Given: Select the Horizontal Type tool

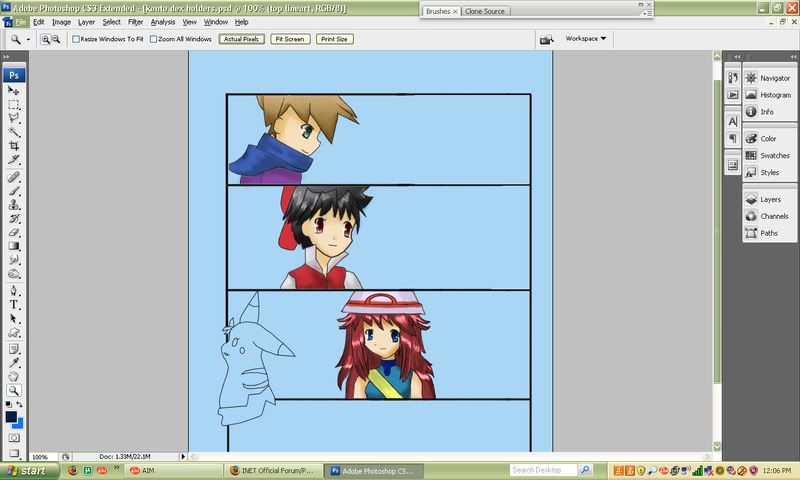Looking at the screenshot, I should click(x=15, y=304).
